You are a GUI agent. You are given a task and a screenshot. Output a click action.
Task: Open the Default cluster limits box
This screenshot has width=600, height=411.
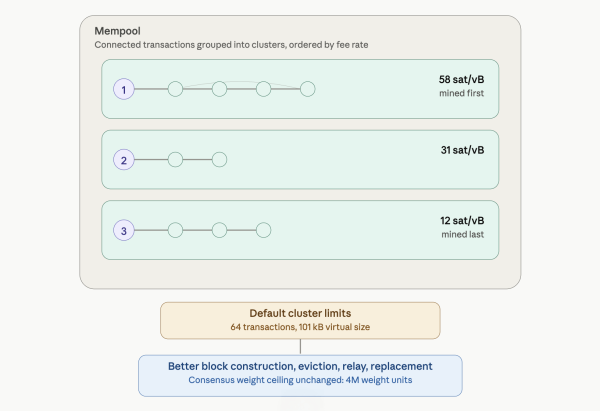pos(300,321)
